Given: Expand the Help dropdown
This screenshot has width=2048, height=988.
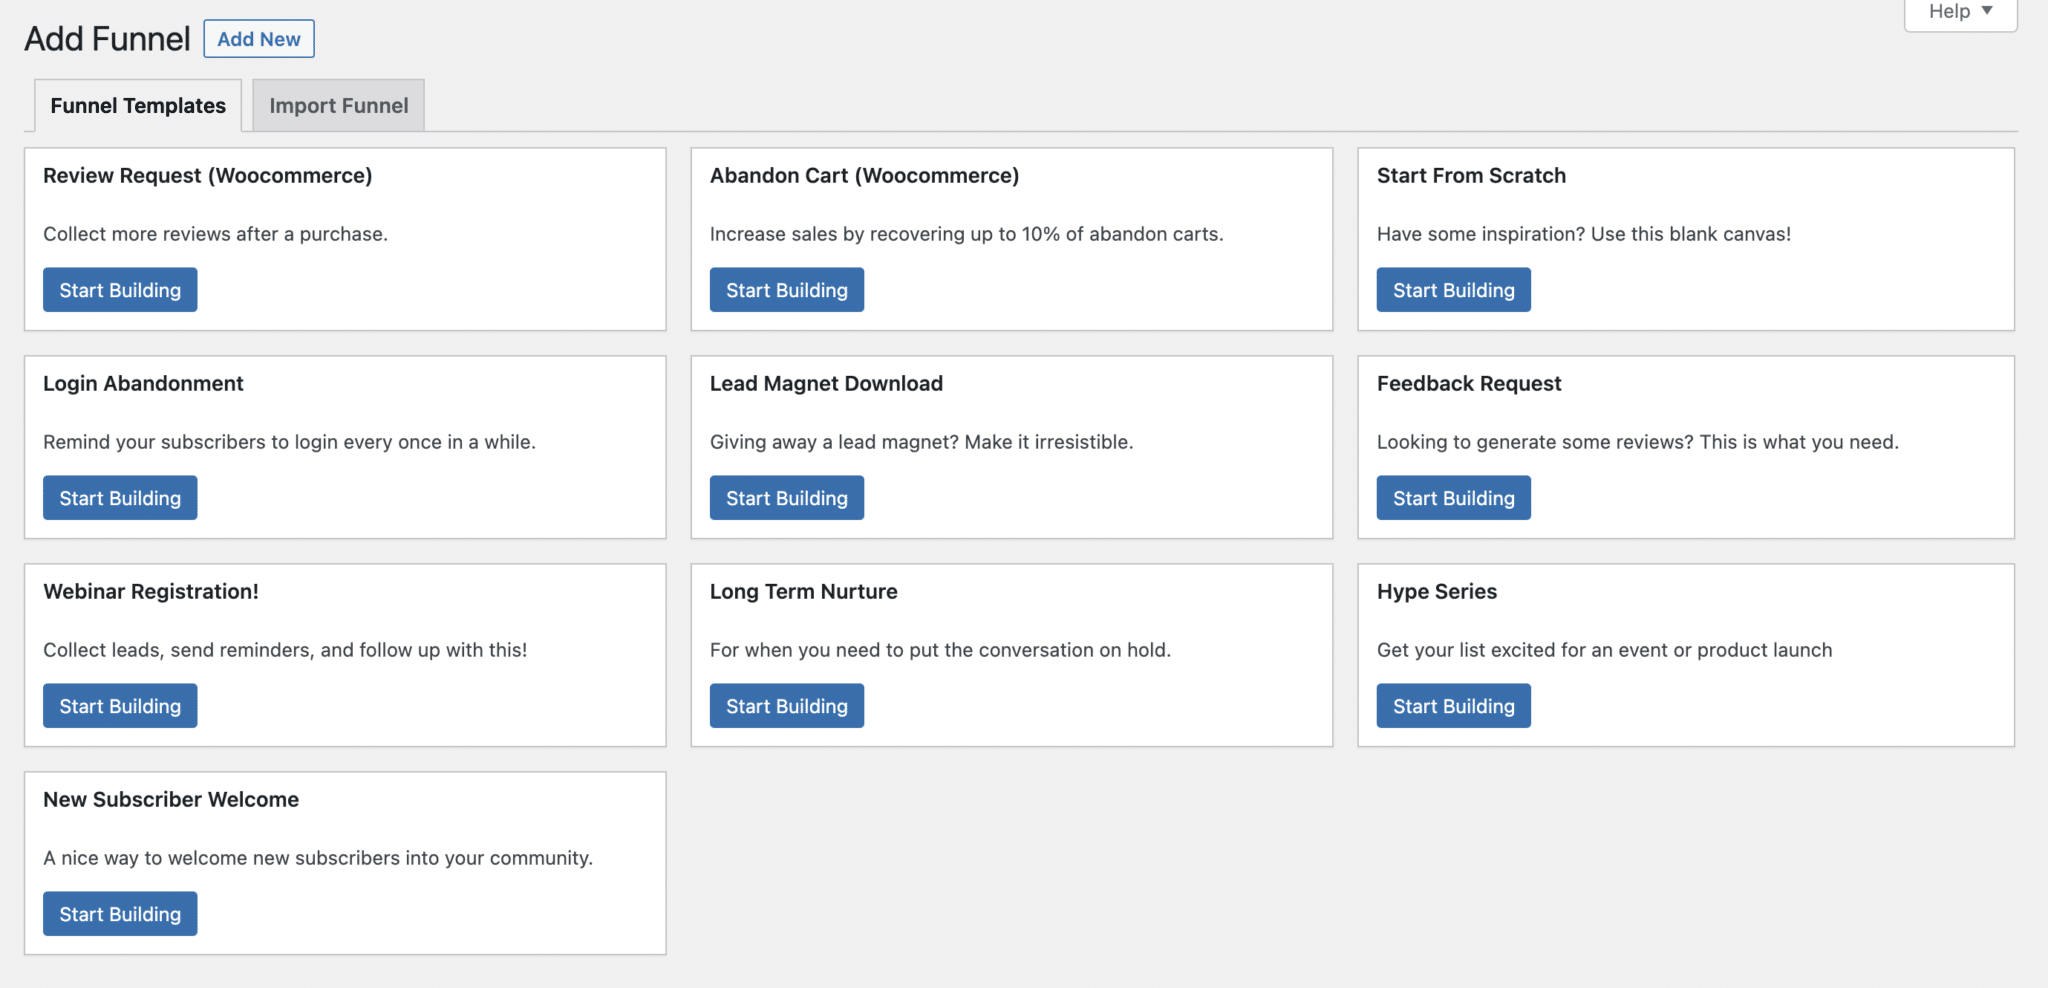Looking at the screenshot, I should pyautogui.click(x=1958, y=12).
